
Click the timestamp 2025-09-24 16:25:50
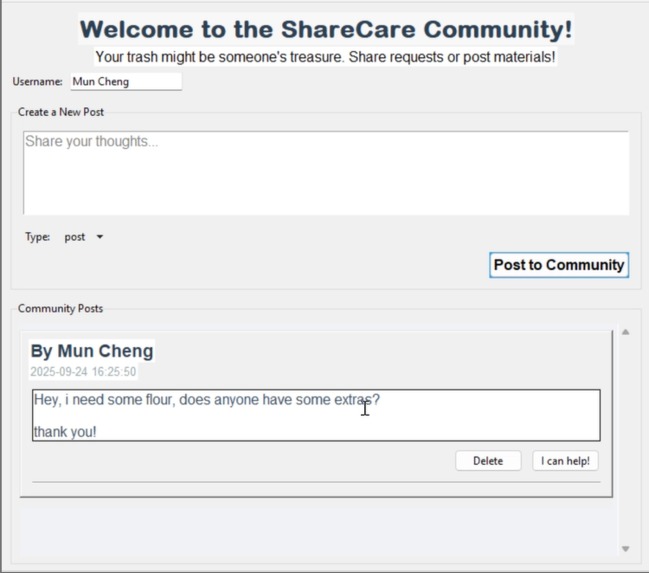point(83,372)
